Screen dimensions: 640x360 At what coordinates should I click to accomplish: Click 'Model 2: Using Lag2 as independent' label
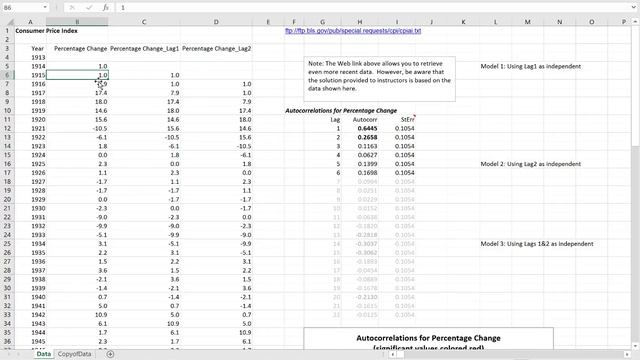[531, 164]
